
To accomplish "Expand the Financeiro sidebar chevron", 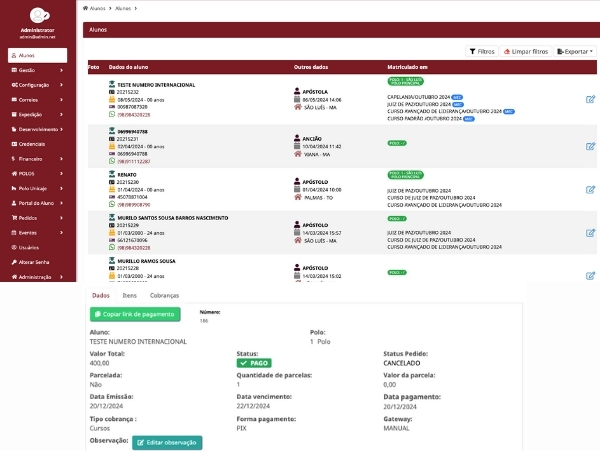I will click(x=62, y=159).
